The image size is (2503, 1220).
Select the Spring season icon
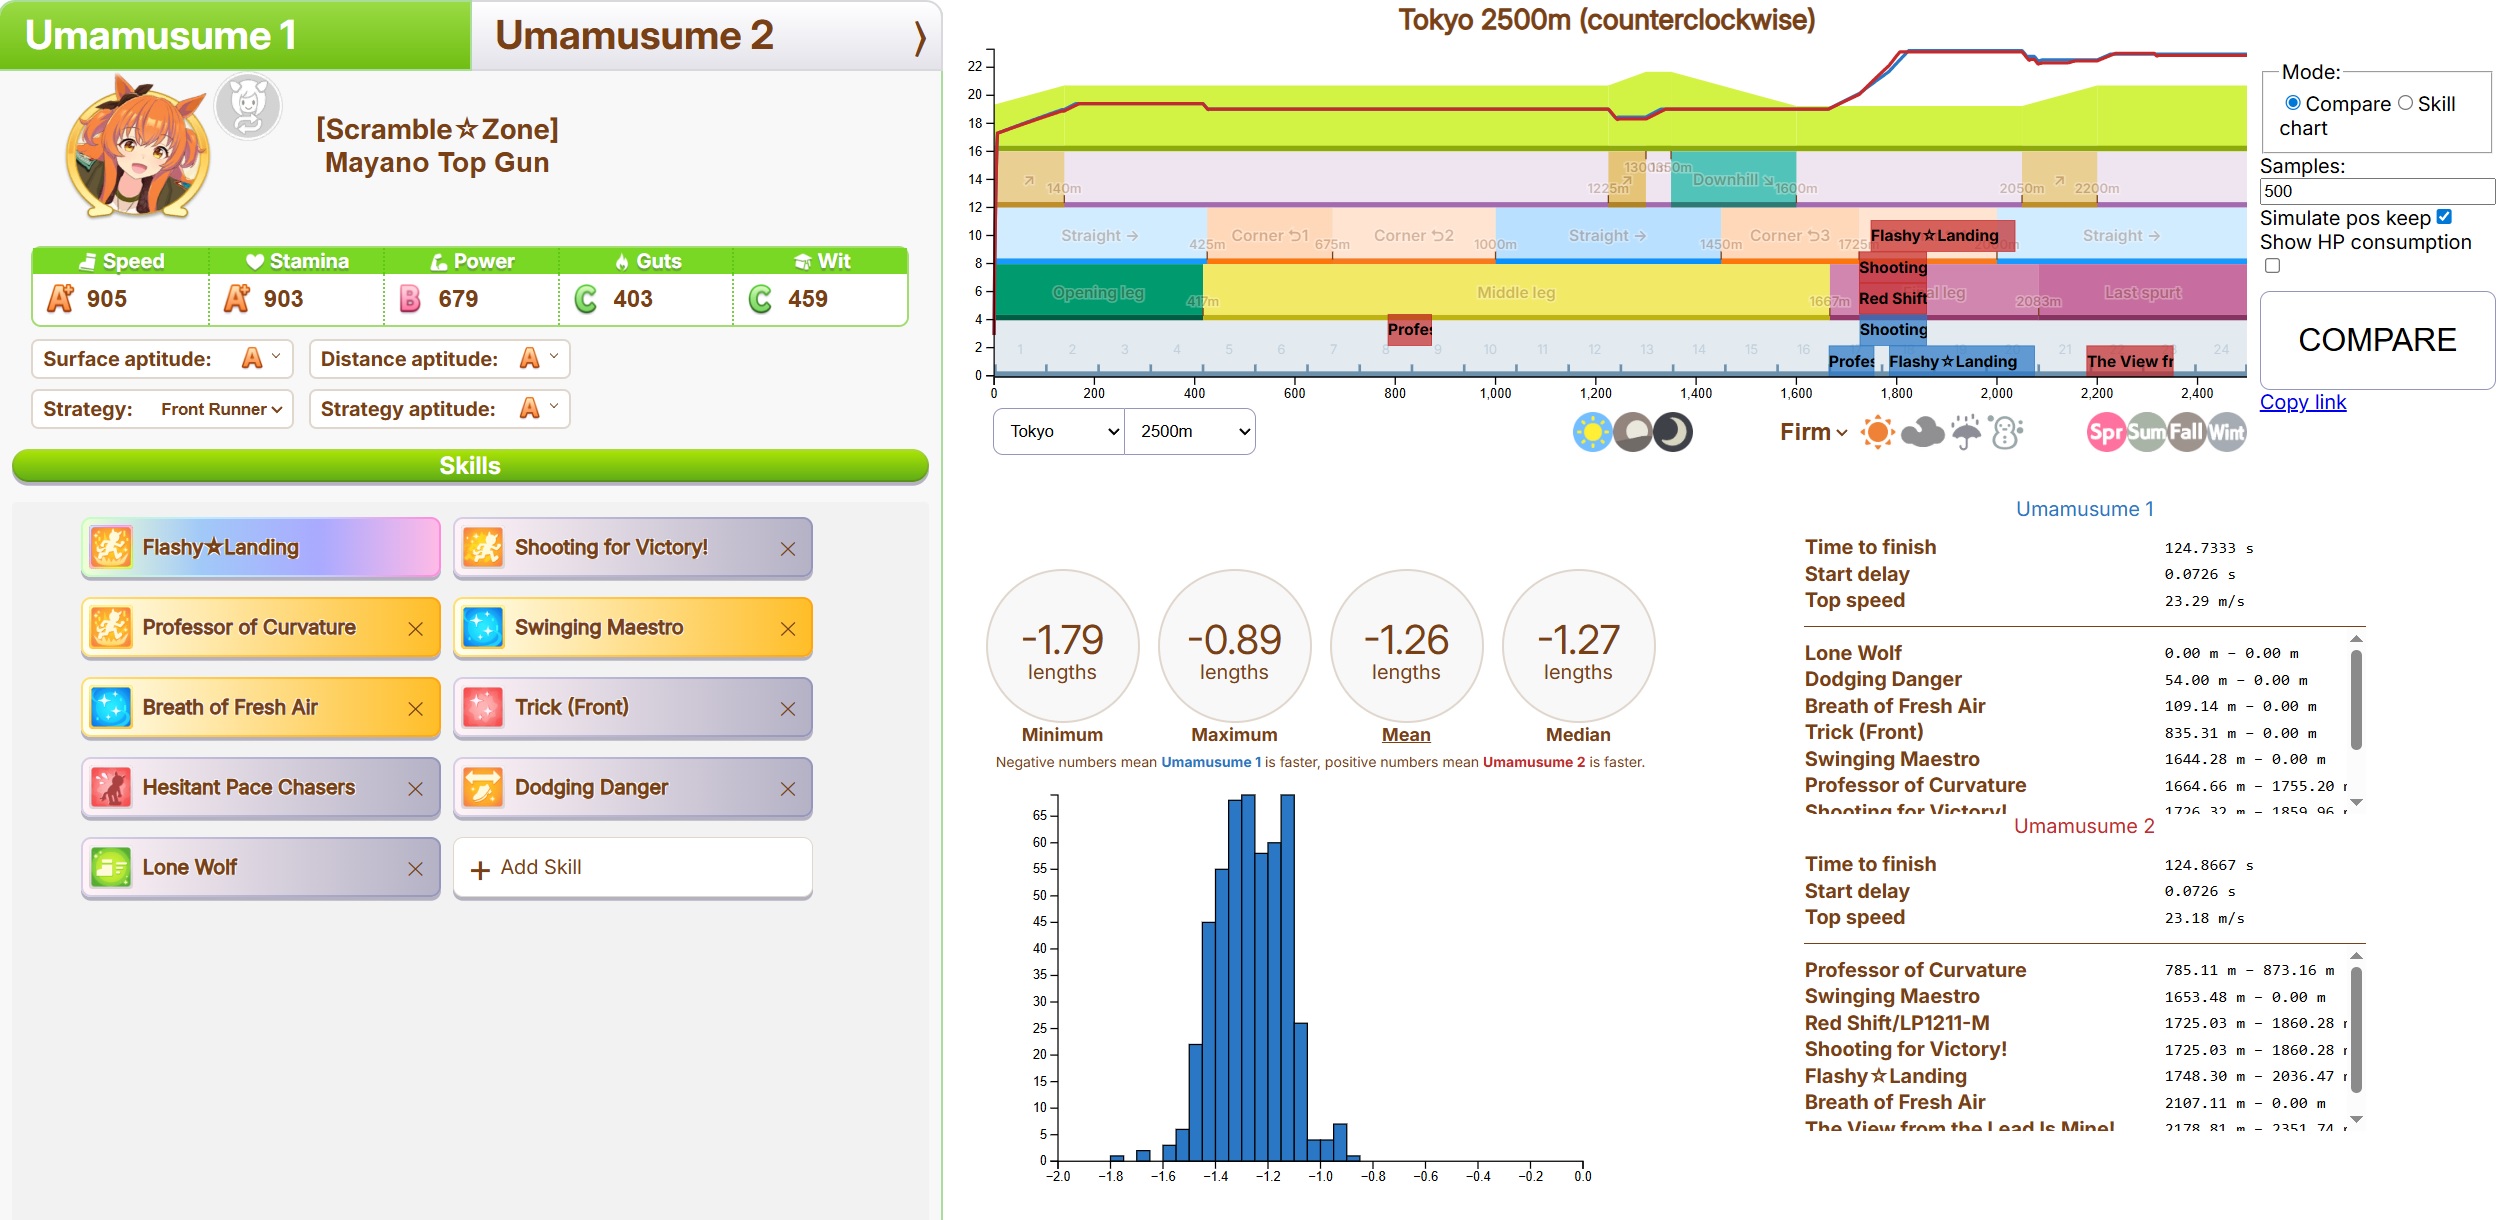pos(2105,432)
